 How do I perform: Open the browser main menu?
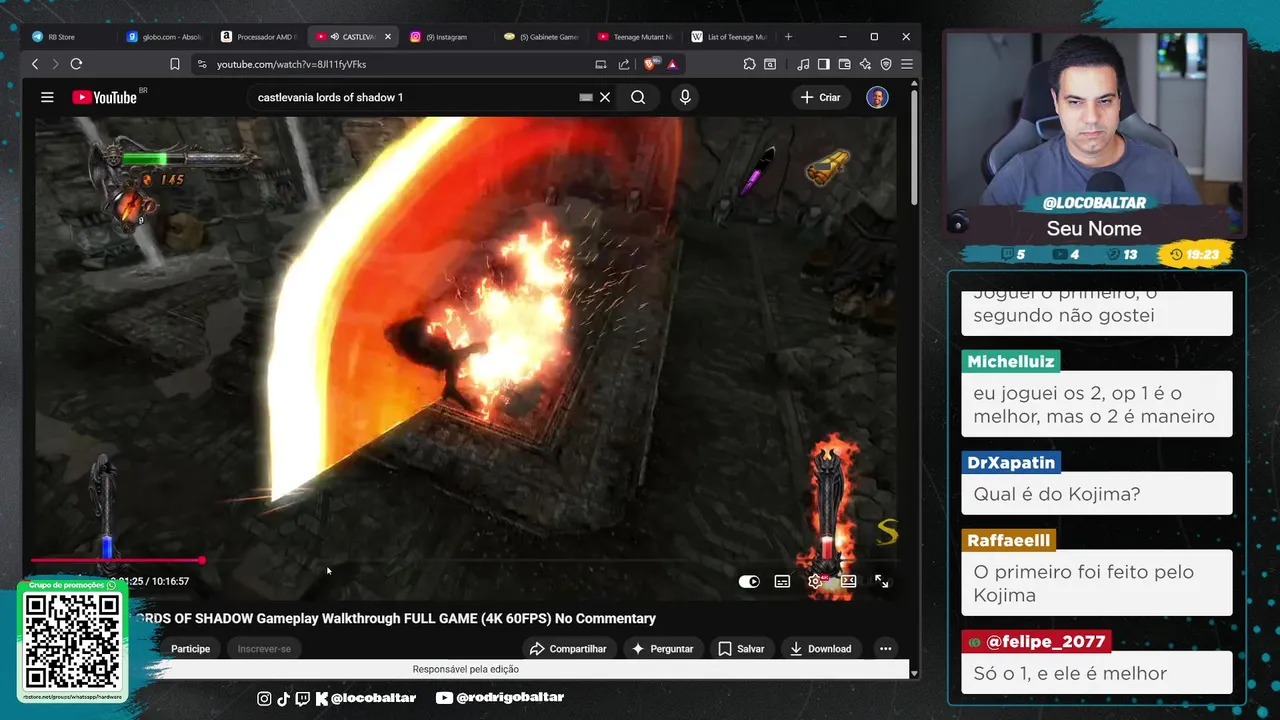(907, 64)
